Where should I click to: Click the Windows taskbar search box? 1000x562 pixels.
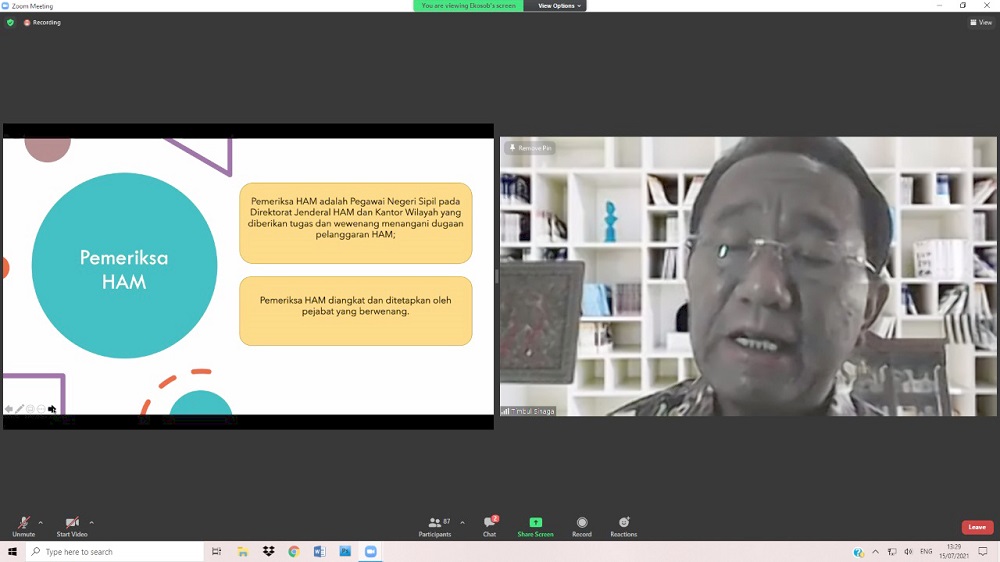pyautogui.click(x=115, y=551)
